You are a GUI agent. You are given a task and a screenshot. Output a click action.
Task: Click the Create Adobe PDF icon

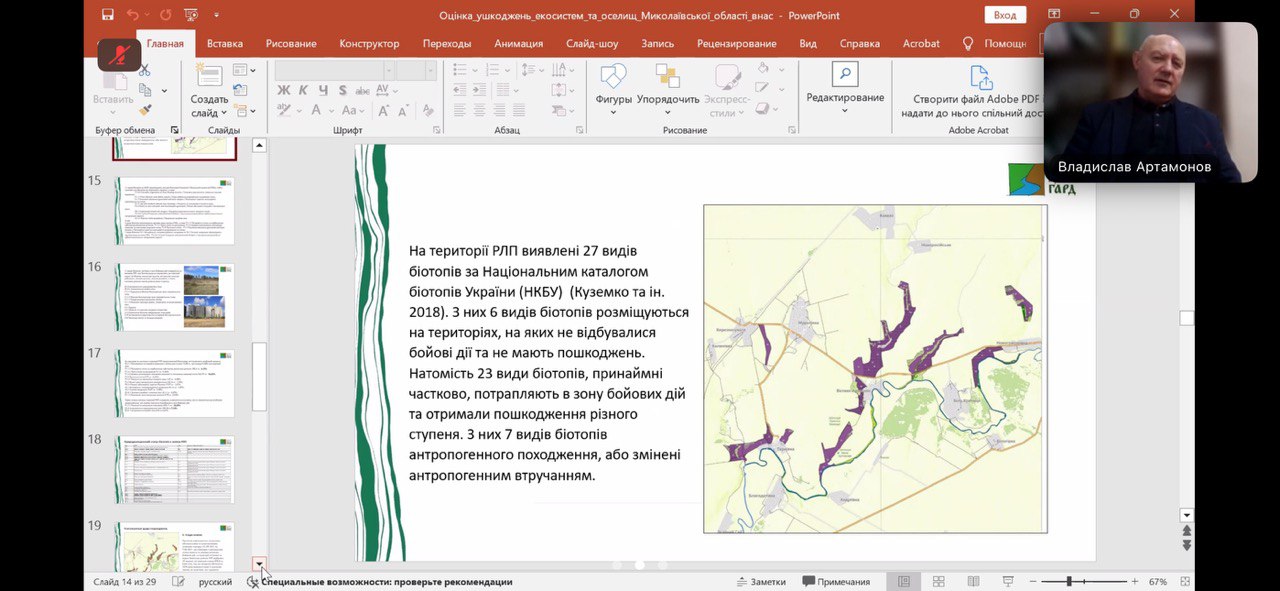(981, 78)
